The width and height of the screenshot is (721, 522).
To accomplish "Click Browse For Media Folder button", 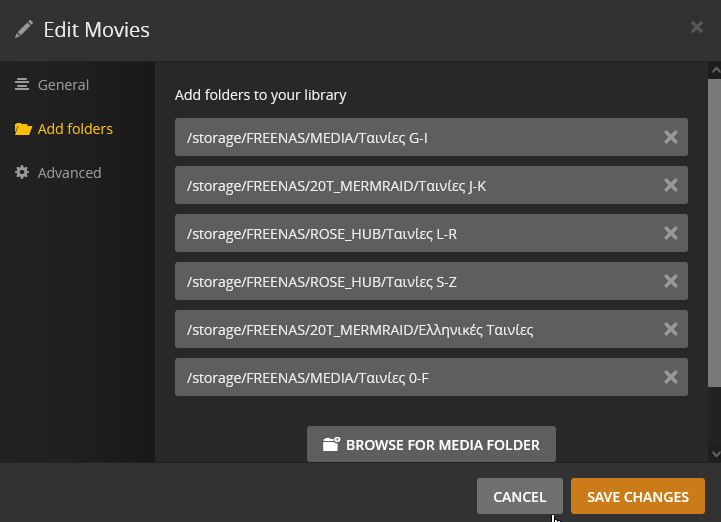I will pyautogui.click(x=431, y=444).
